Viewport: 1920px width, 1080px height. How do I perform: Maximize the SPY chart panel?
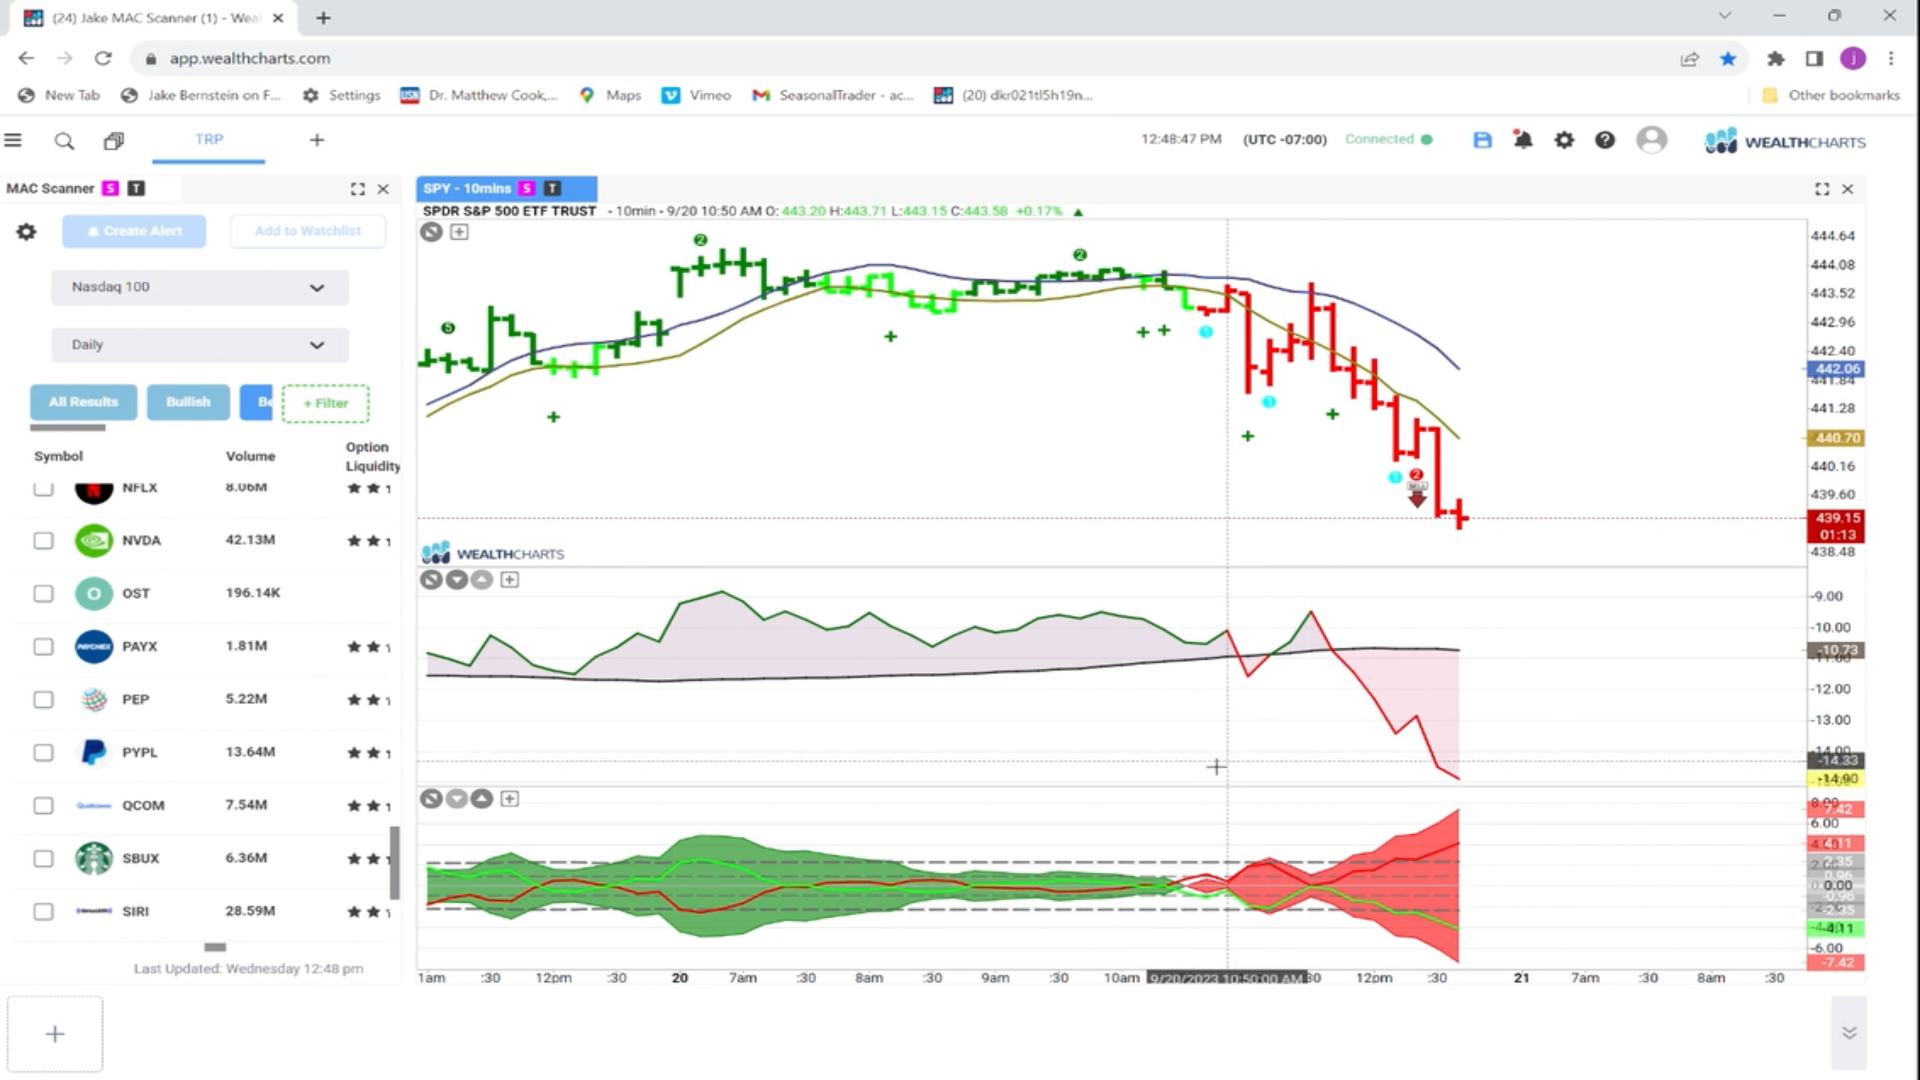(x=1822, y=189)
